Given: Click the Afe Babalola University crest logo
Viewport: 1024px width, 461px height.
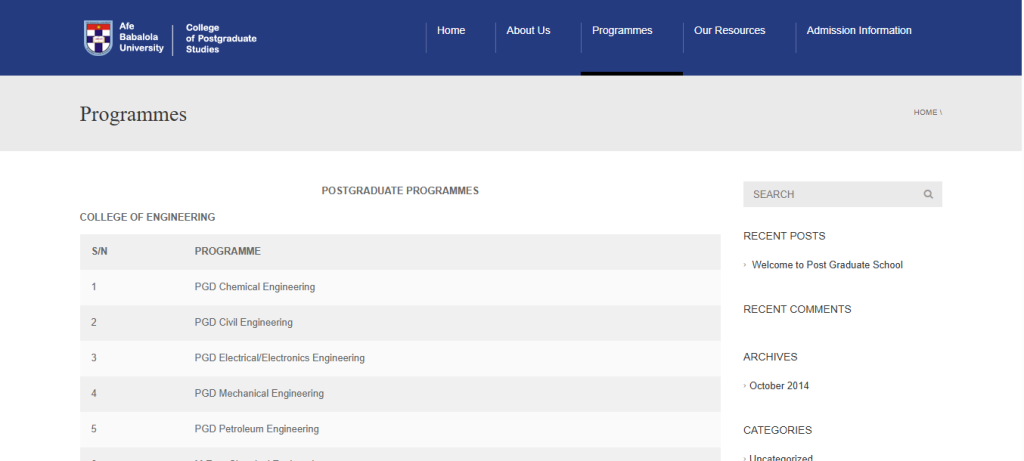Looking at the screenshot, I should pos(98,37).
